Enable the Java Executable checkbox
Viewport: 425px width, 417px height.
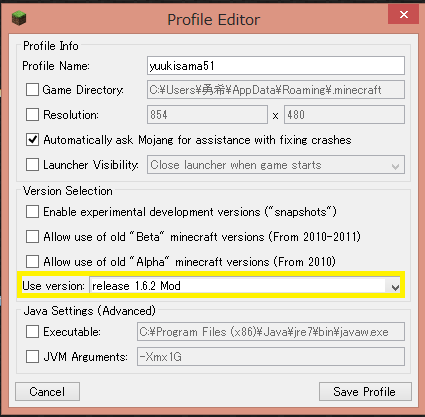coord(32,332)
